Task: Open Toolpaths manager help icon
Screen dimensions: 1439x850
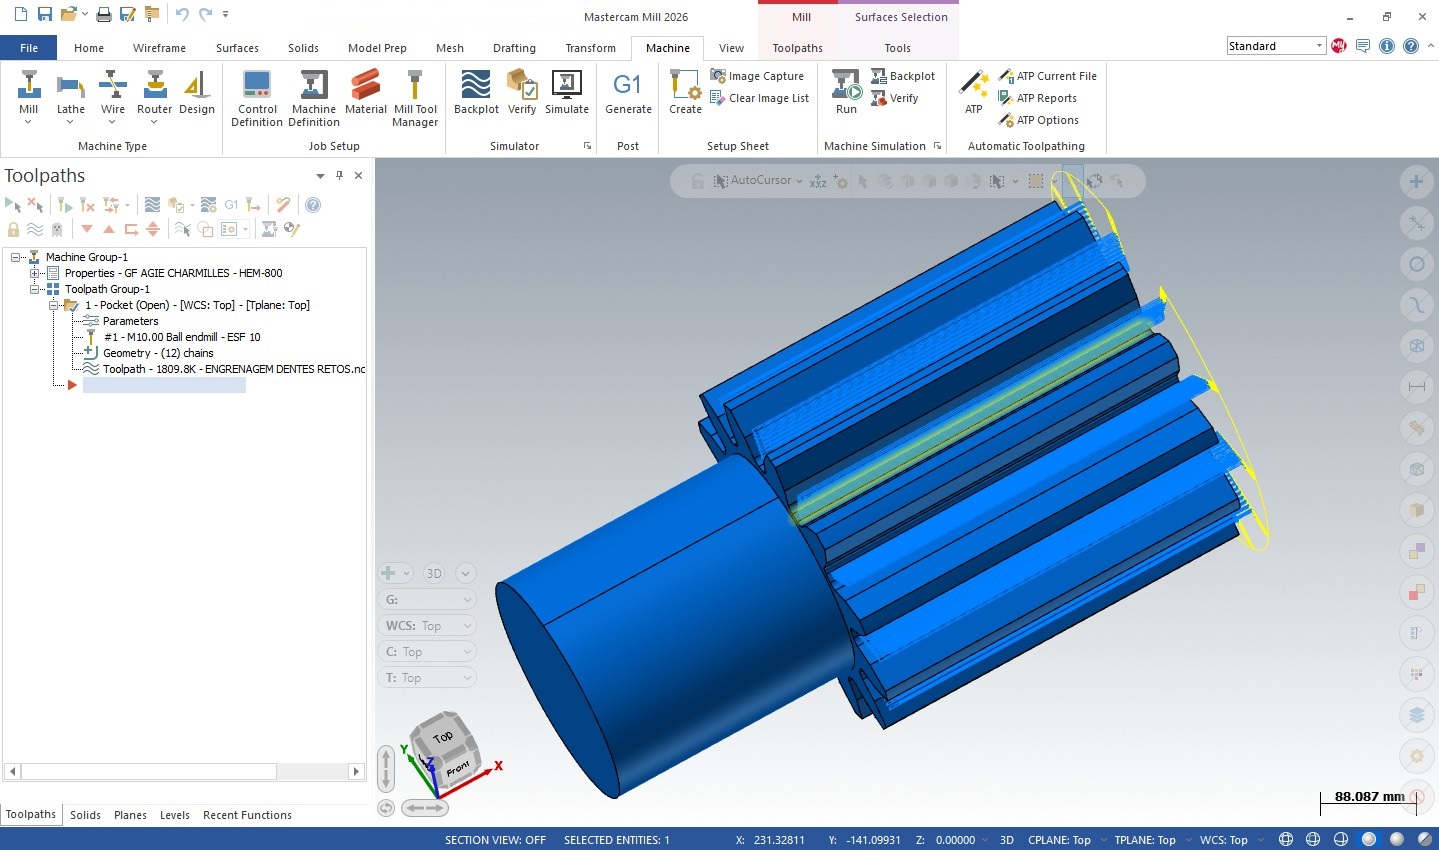Action: click(x=313, y=205)
